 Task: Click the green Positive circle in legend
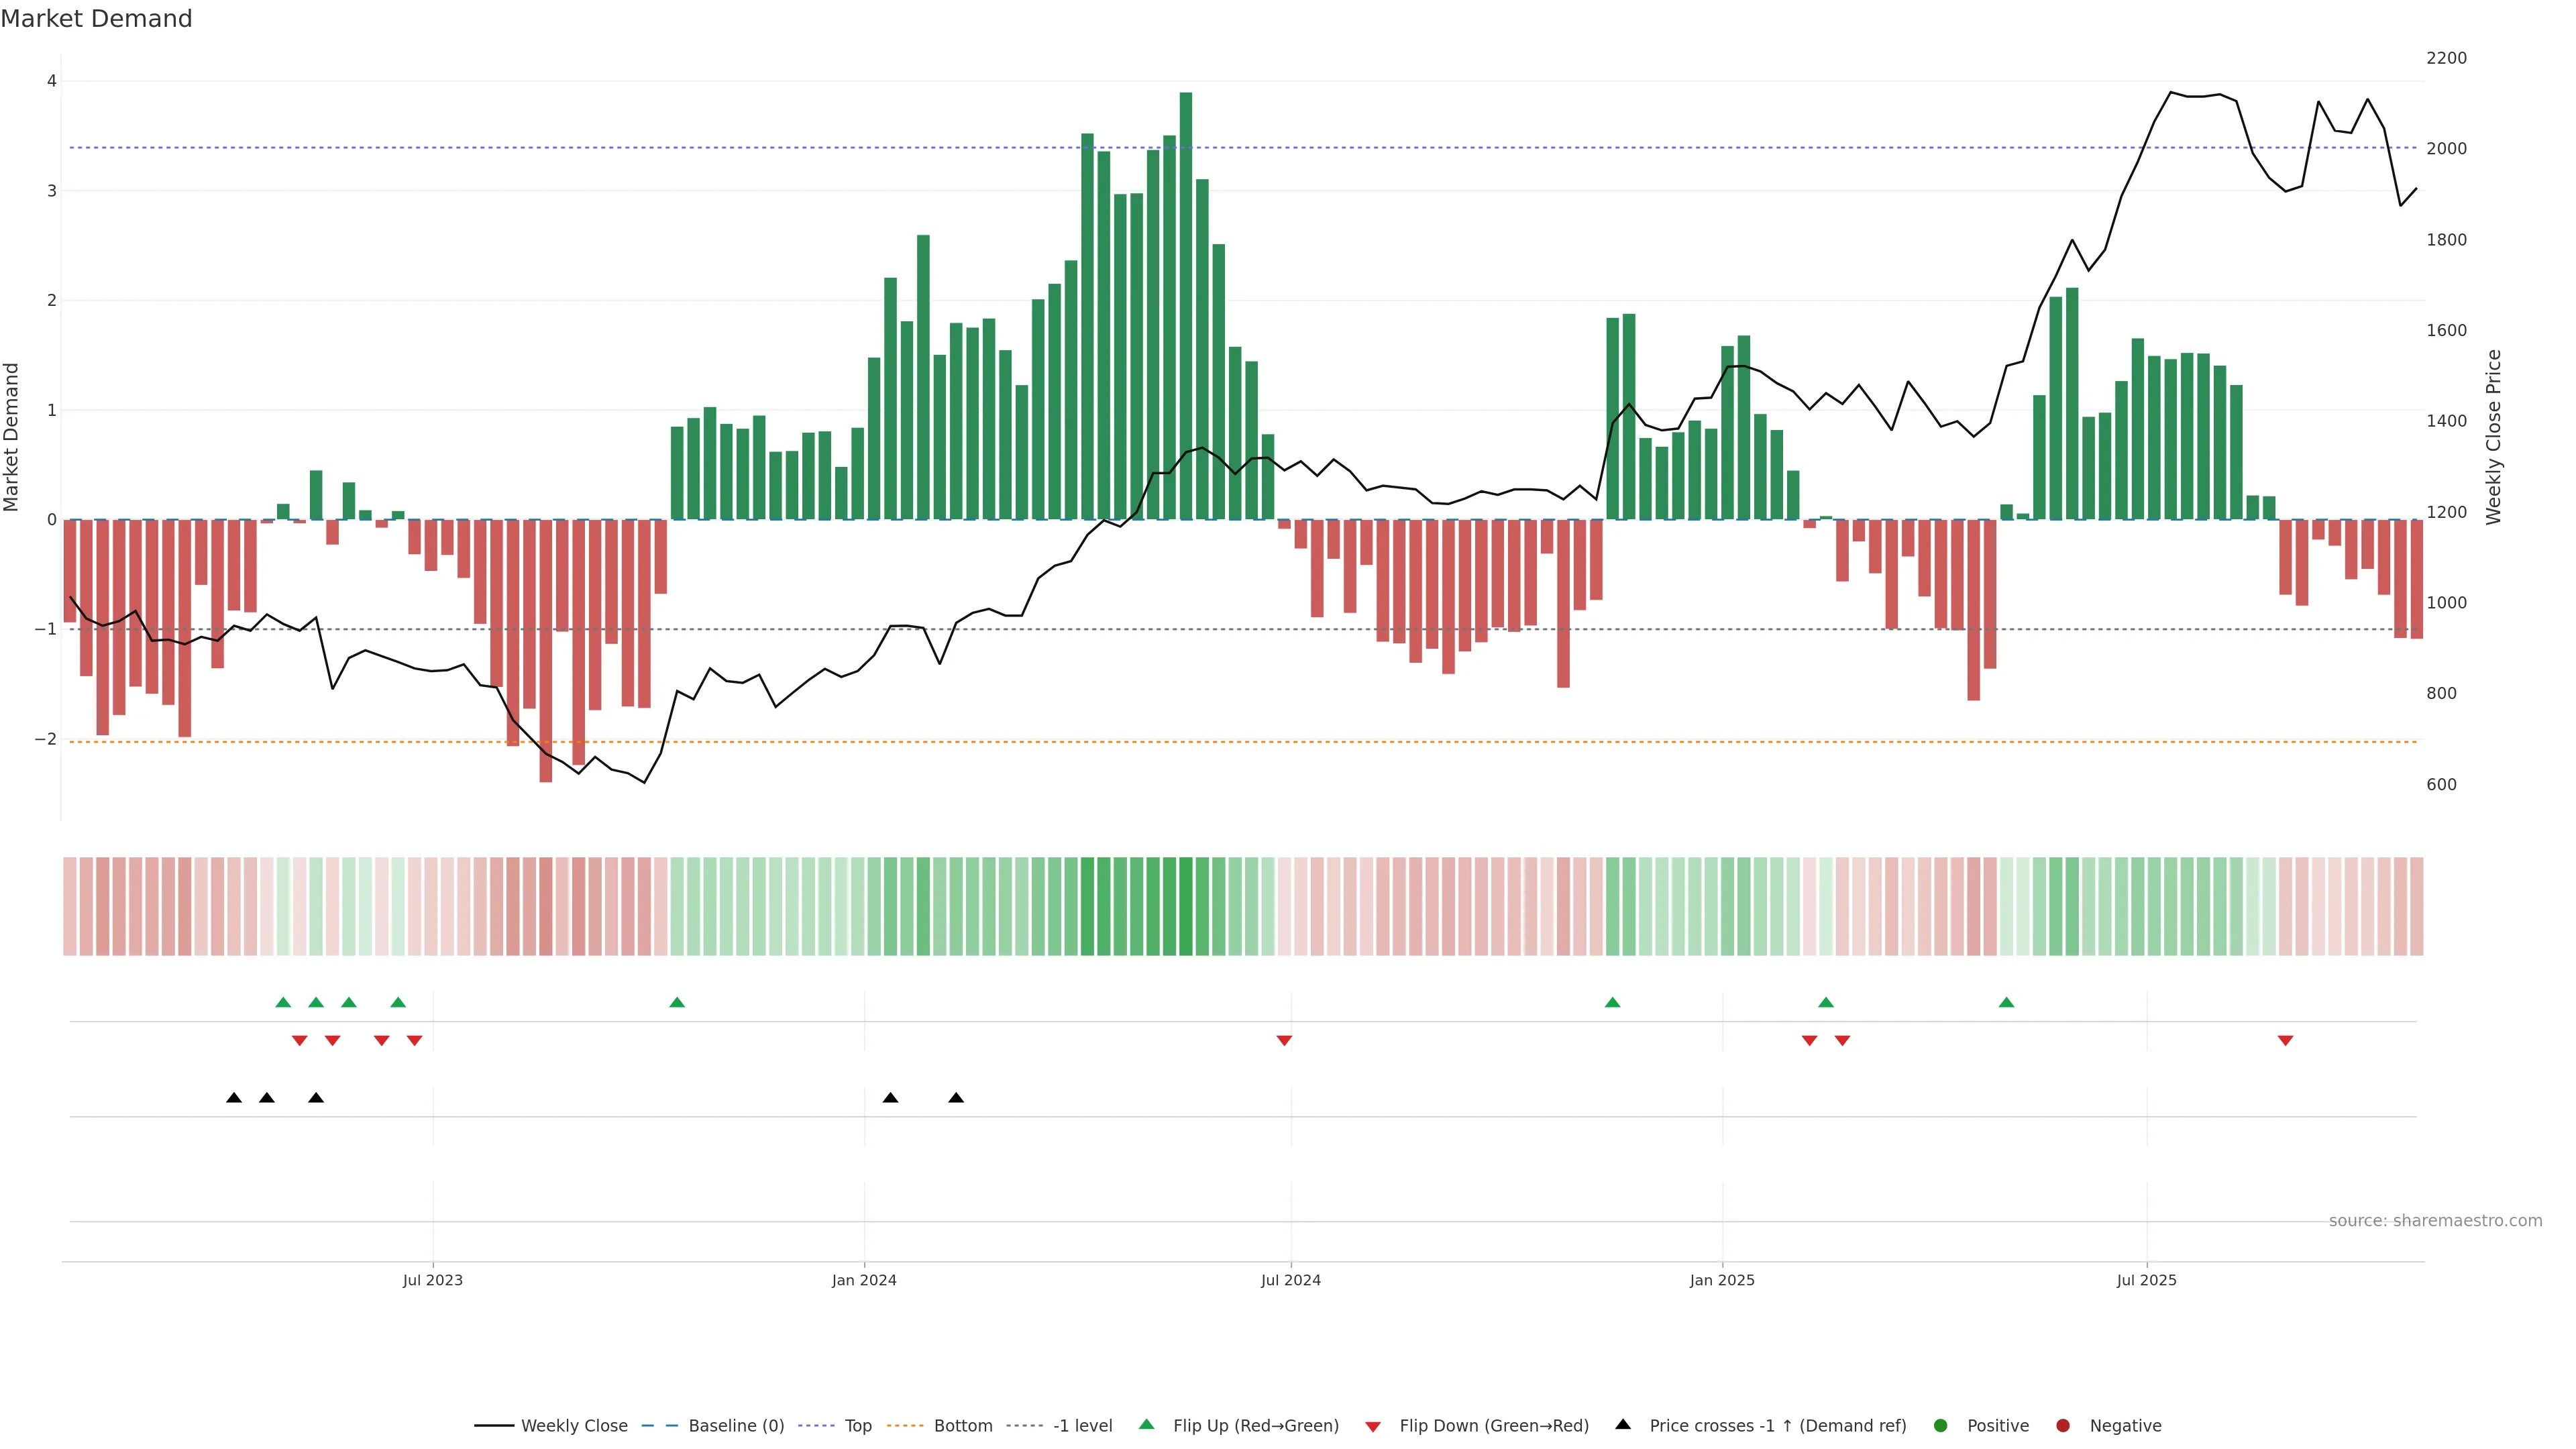1941,1426
